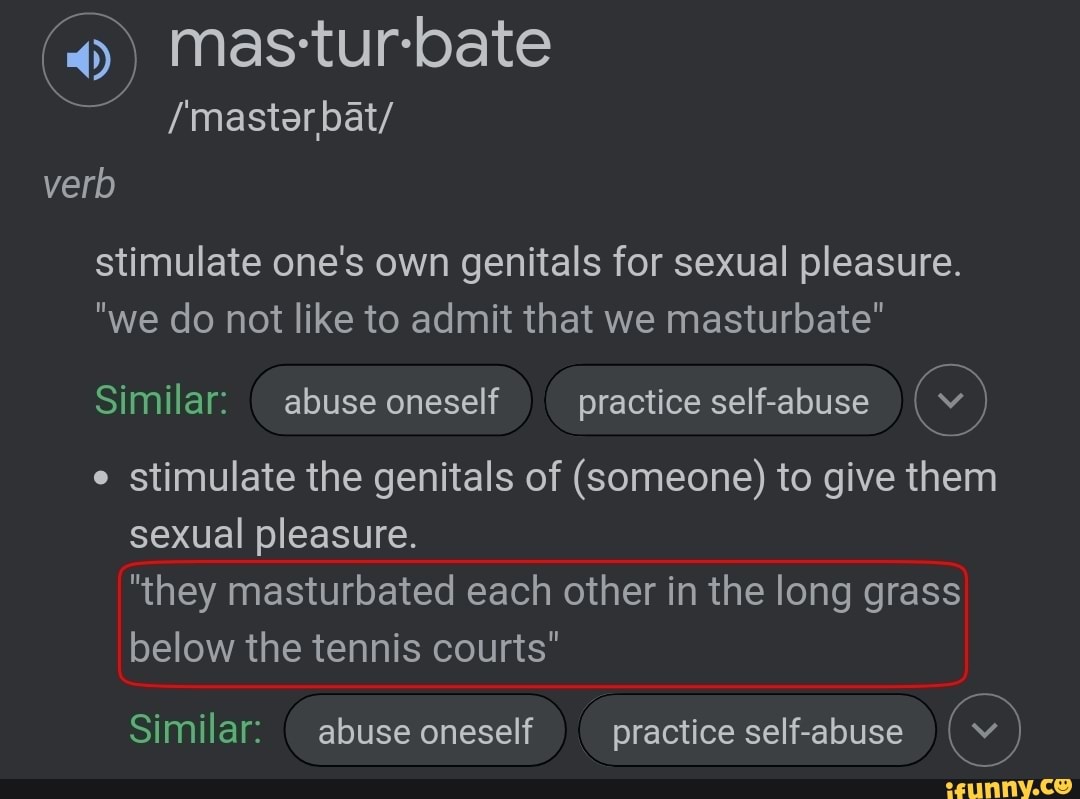Tap 'abuse oneself' chip below the tennis courts example
The height and width of the screenshot is (799, 1080).
pyautogui.click(x=425, y=731)
